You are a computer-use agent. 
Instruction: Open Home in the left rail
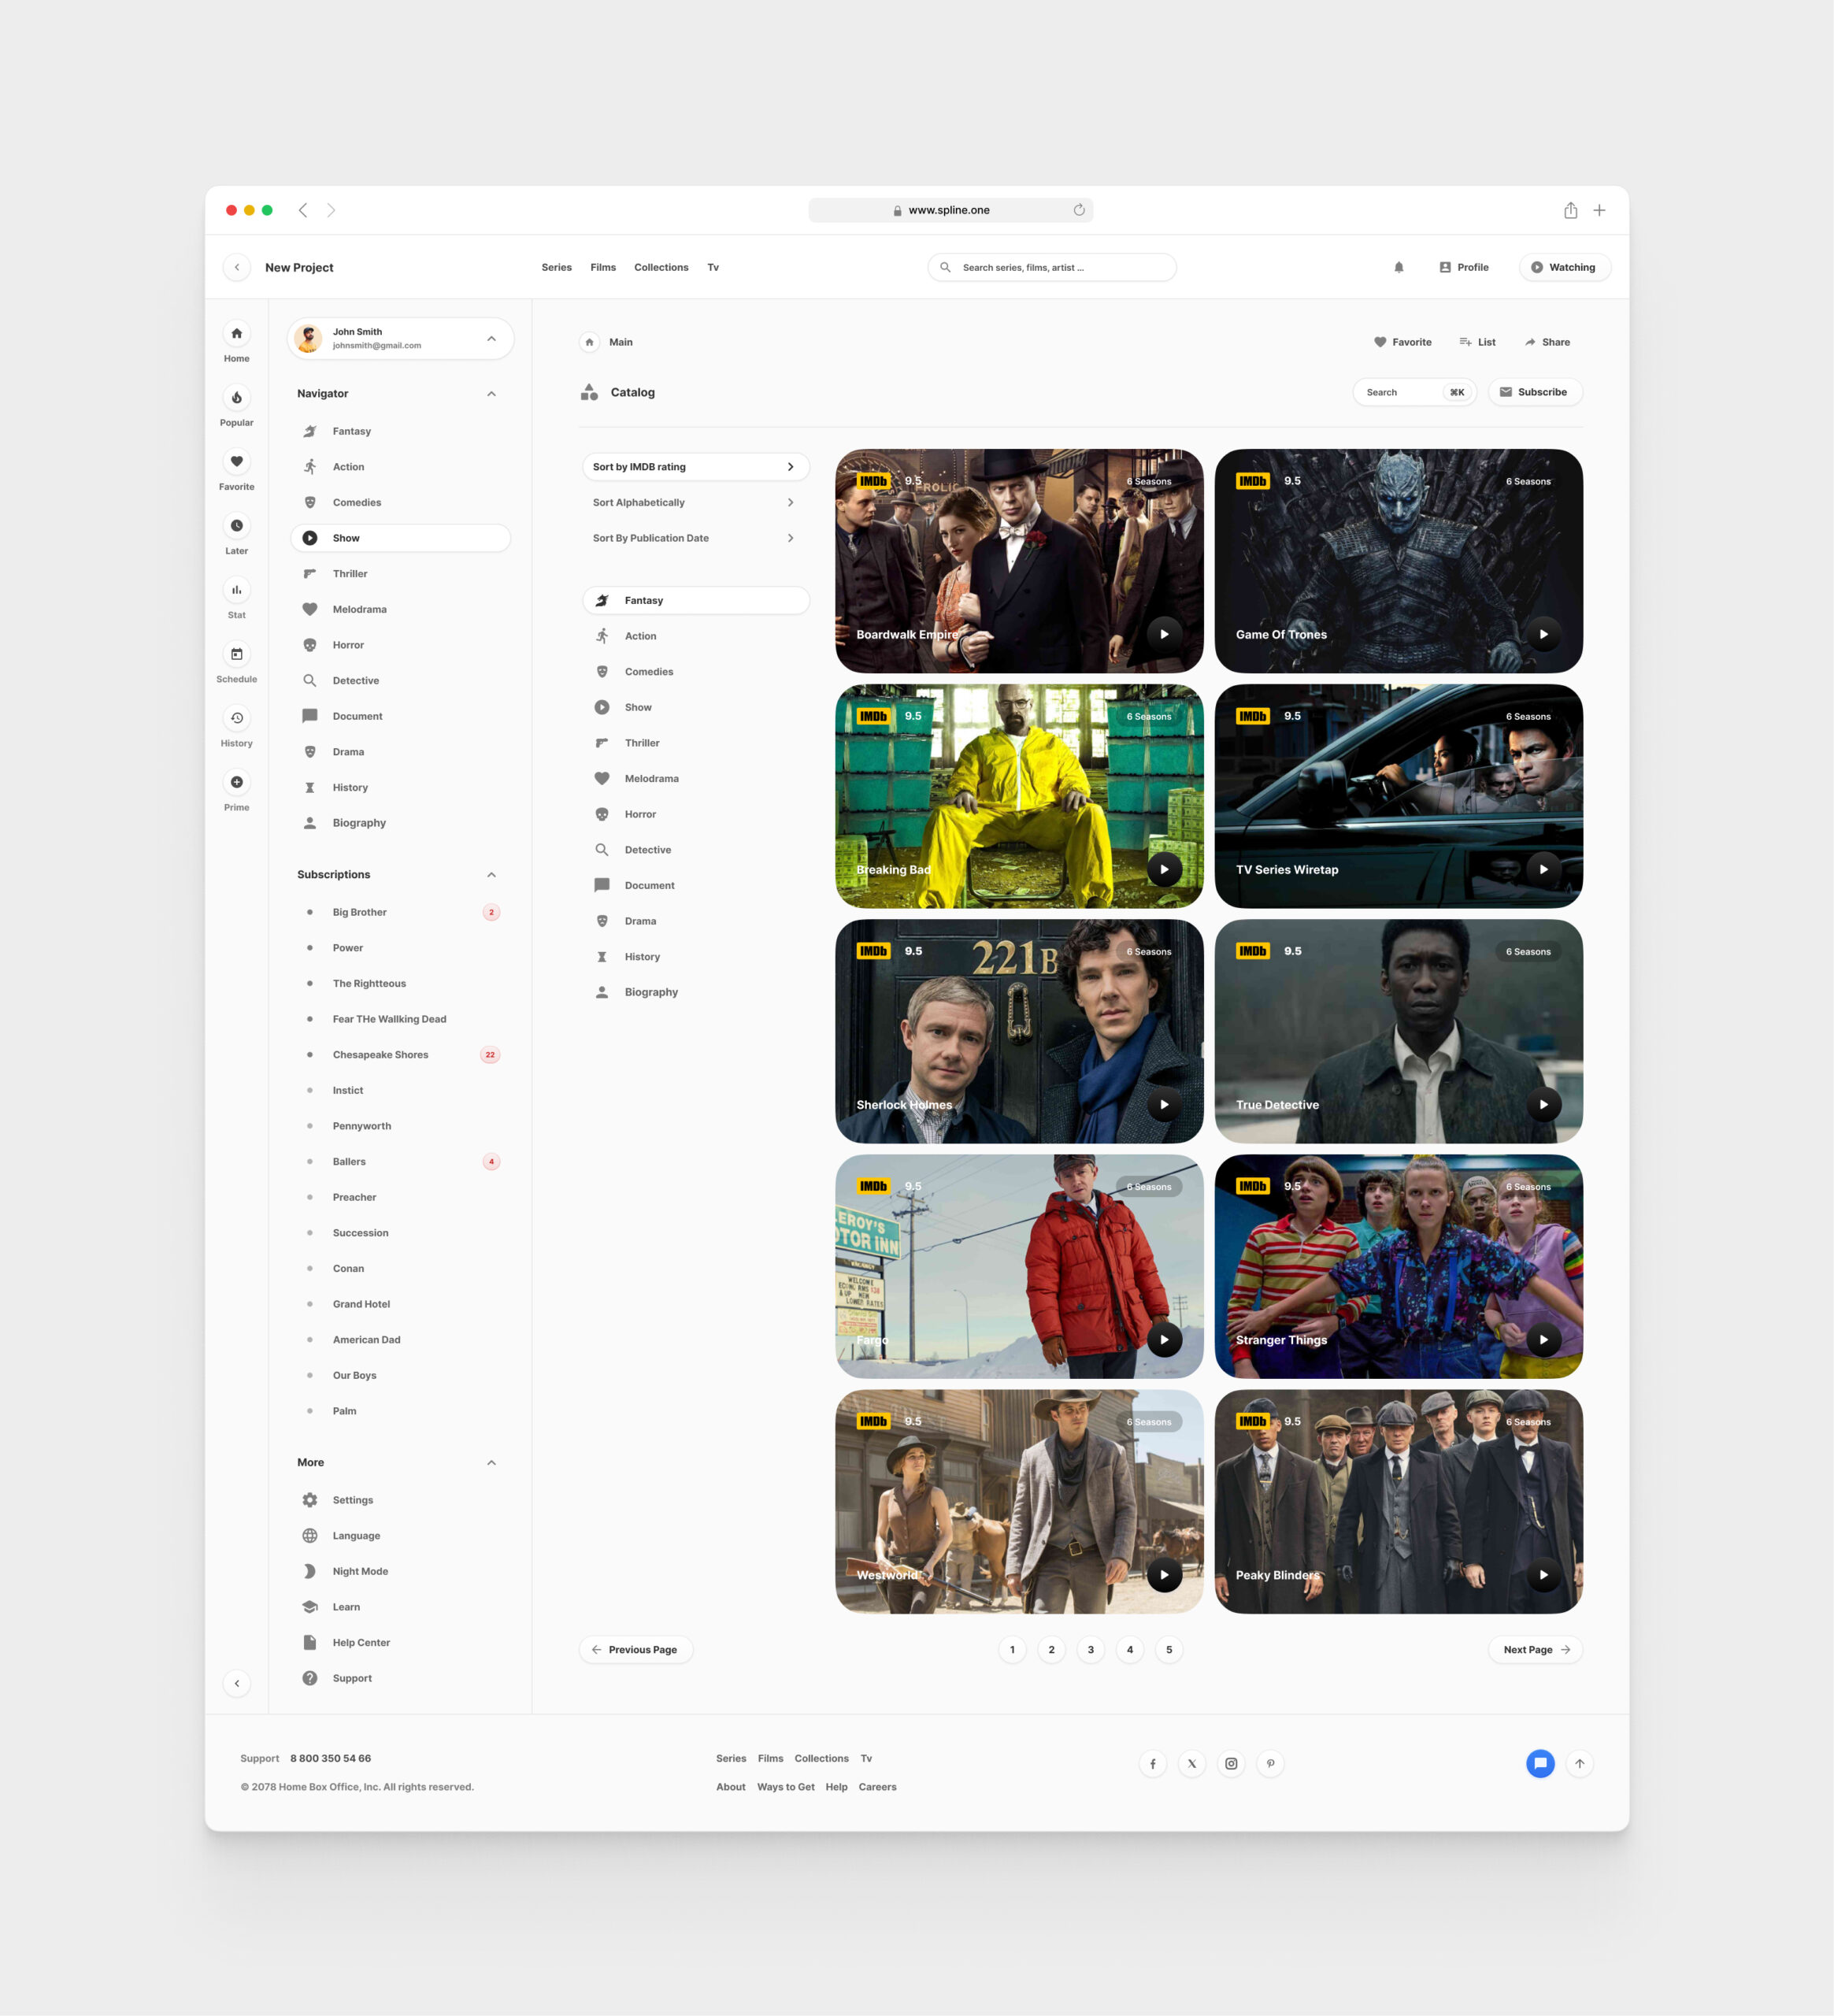[236, 334]
